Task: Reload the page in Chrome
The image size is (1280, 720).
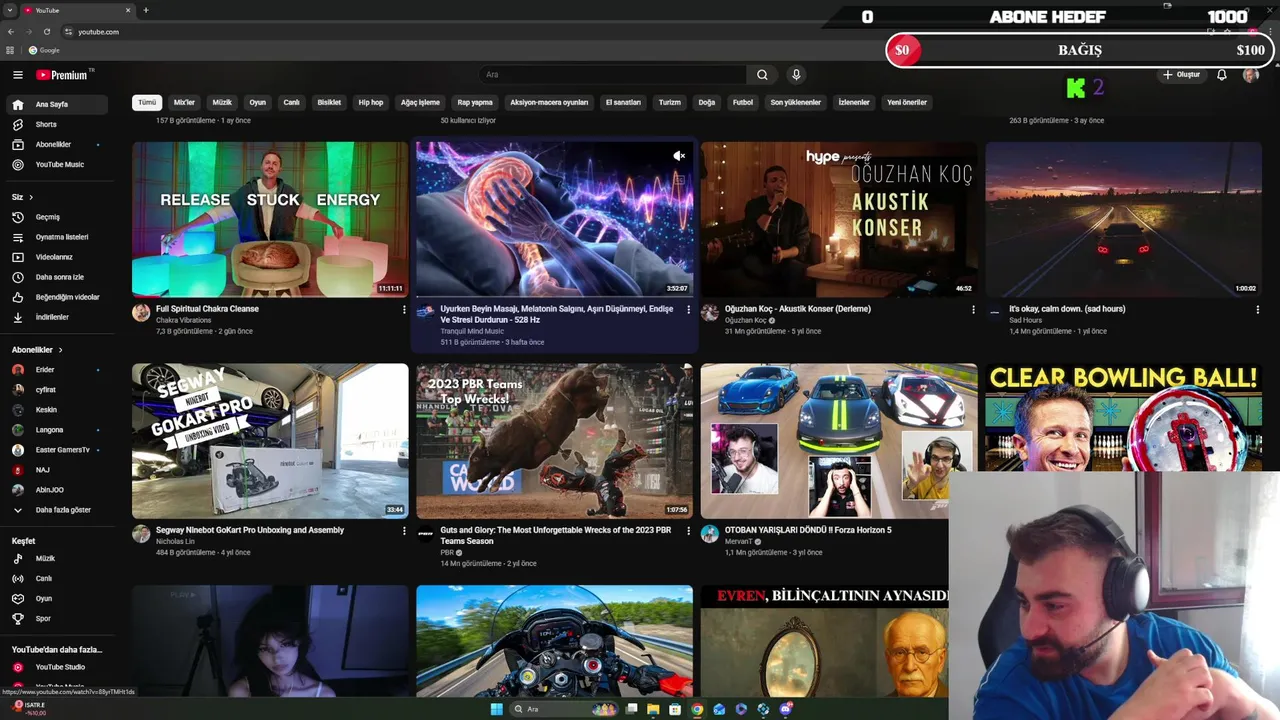Action: pos(46,31)
